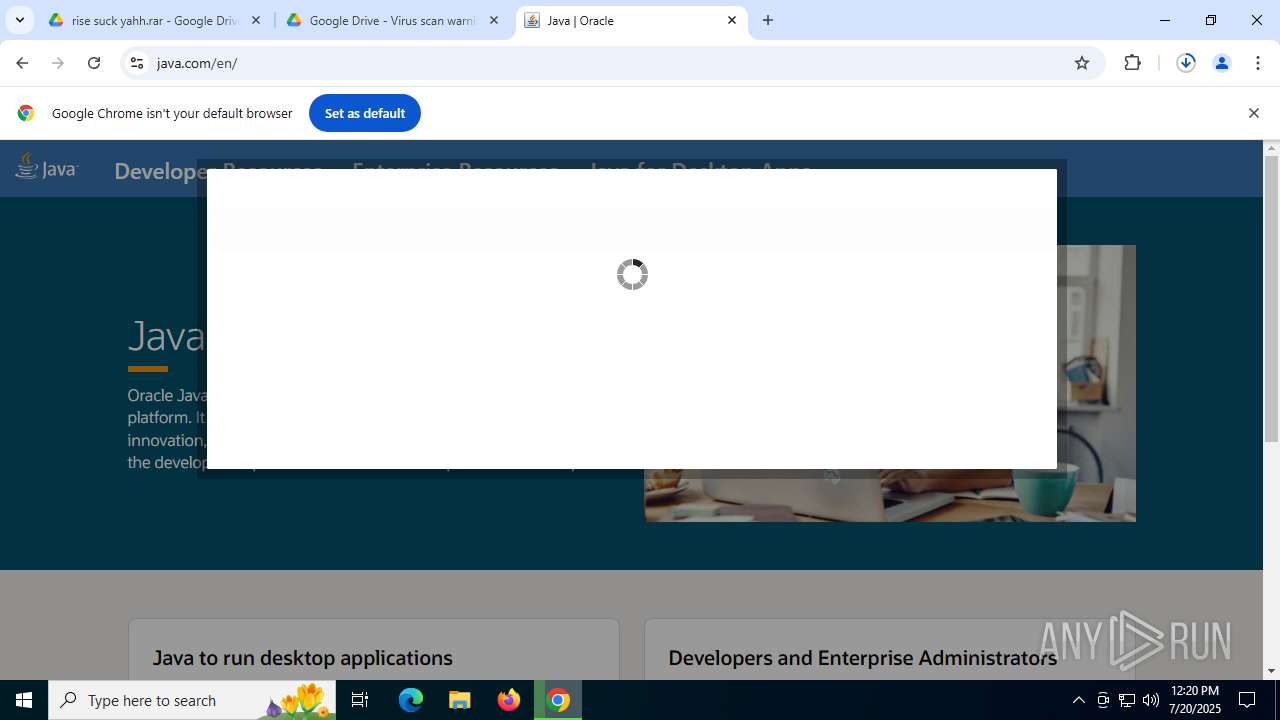
Task: Show hidden system tray icons
Action: point(1078,700)
